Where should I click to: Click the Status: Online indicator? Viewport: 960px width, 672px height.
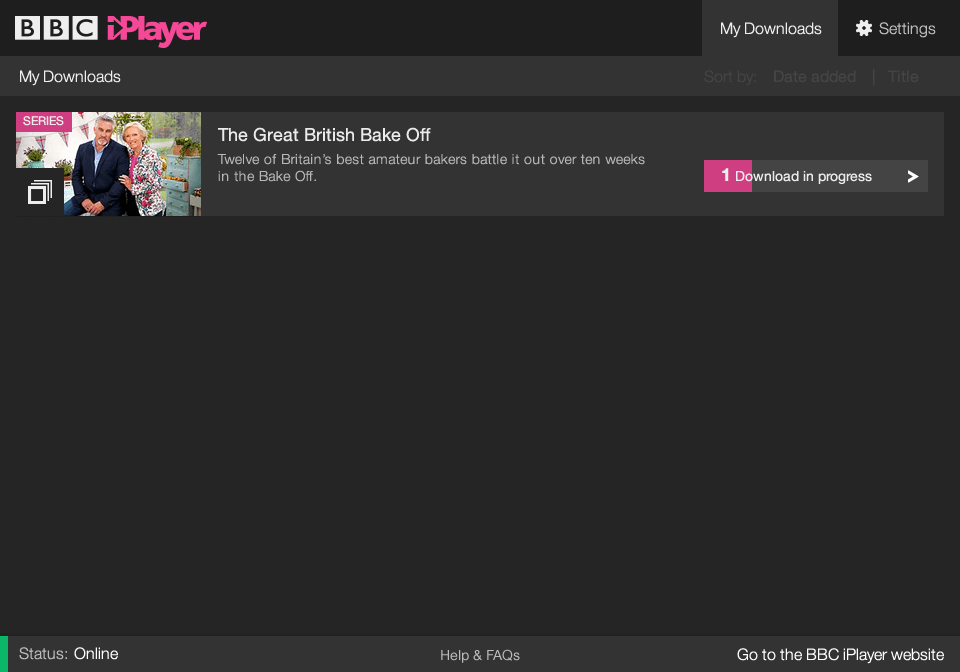tap(69, 654)
